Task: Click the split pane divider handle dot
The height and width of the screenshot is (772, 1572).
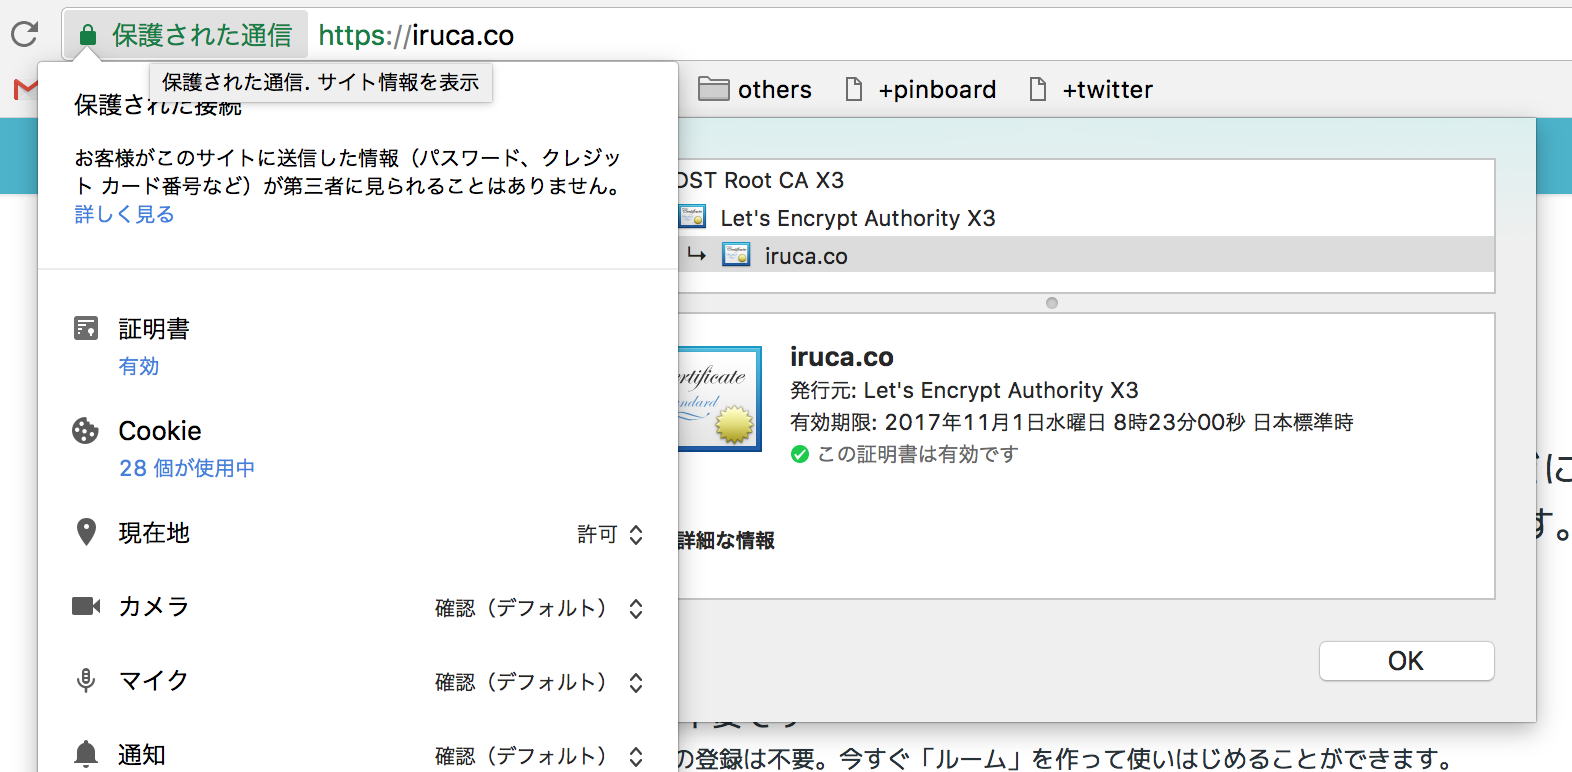Action: (1051, 303)
